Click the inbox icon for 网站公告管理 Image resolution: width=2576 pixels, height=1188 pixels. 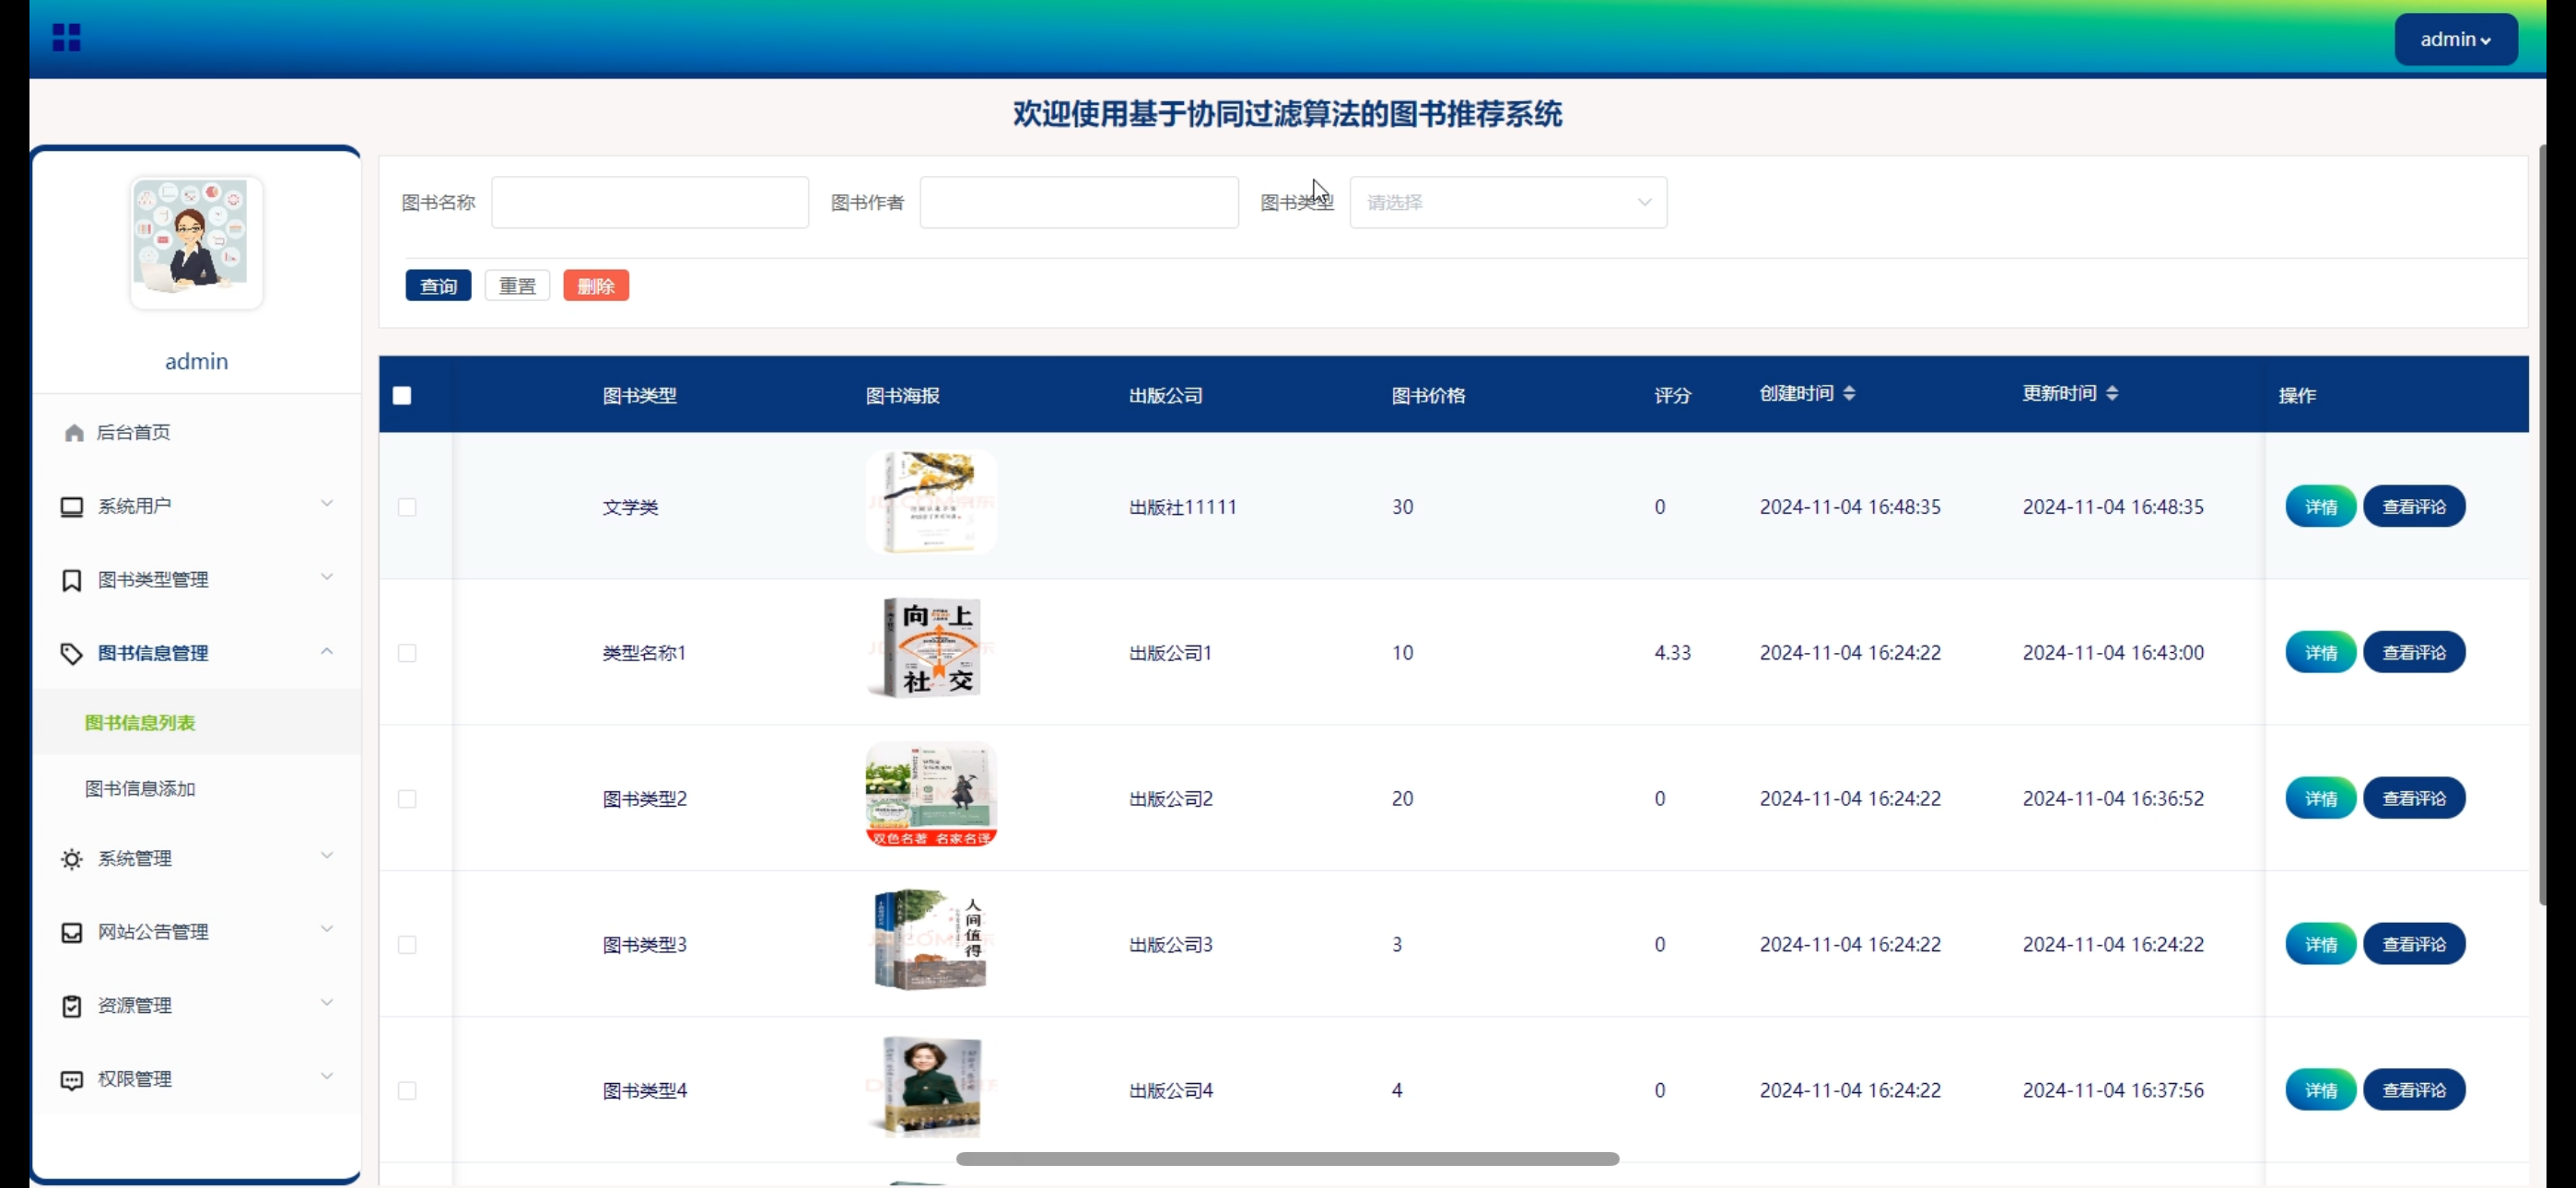[72, 932]
